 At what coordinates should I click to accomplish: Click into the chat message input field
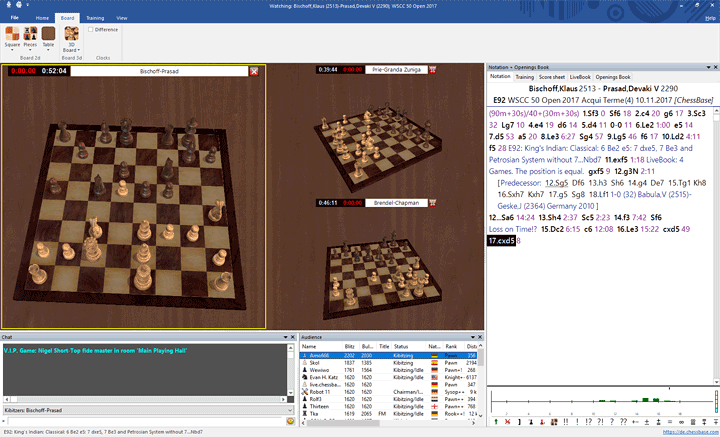(140, 421)
